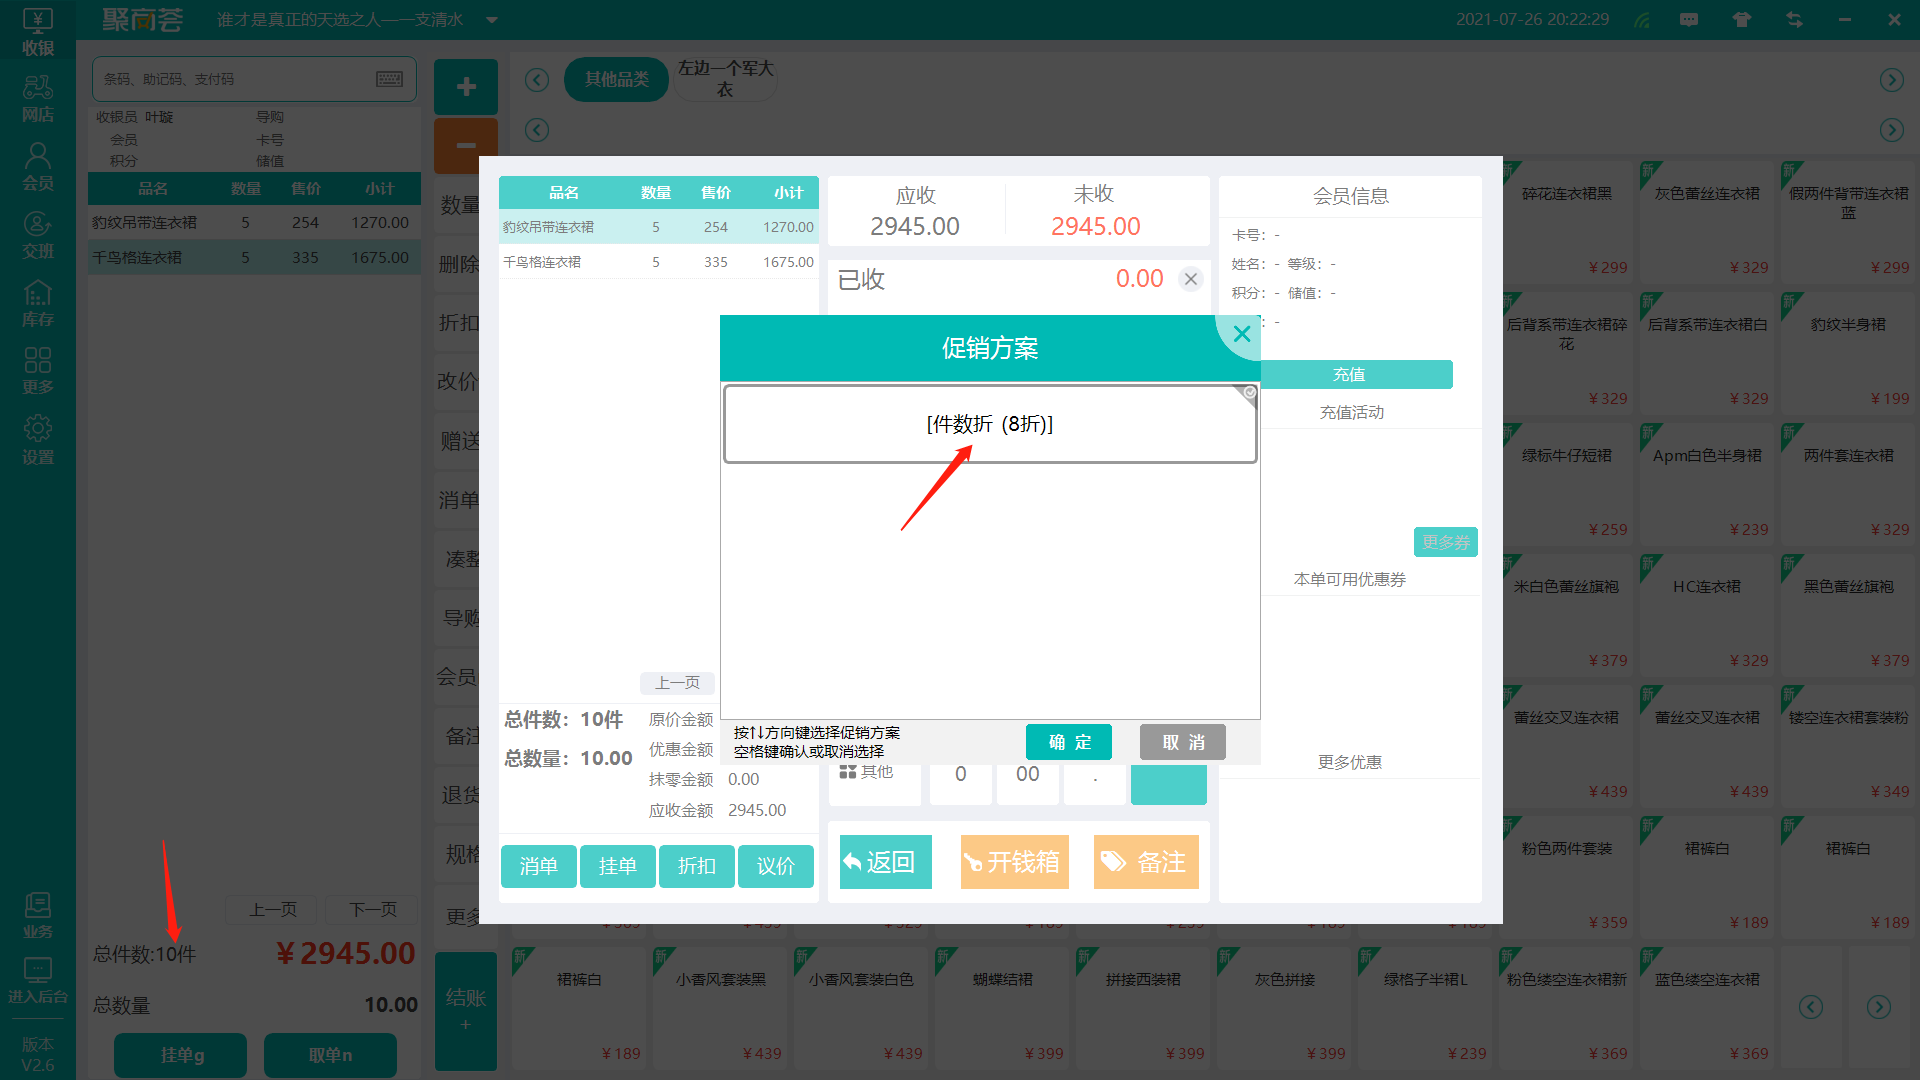Open the 收银 cashier sidebar icon
This screenshot has height=1080, width=1920.
38,31
